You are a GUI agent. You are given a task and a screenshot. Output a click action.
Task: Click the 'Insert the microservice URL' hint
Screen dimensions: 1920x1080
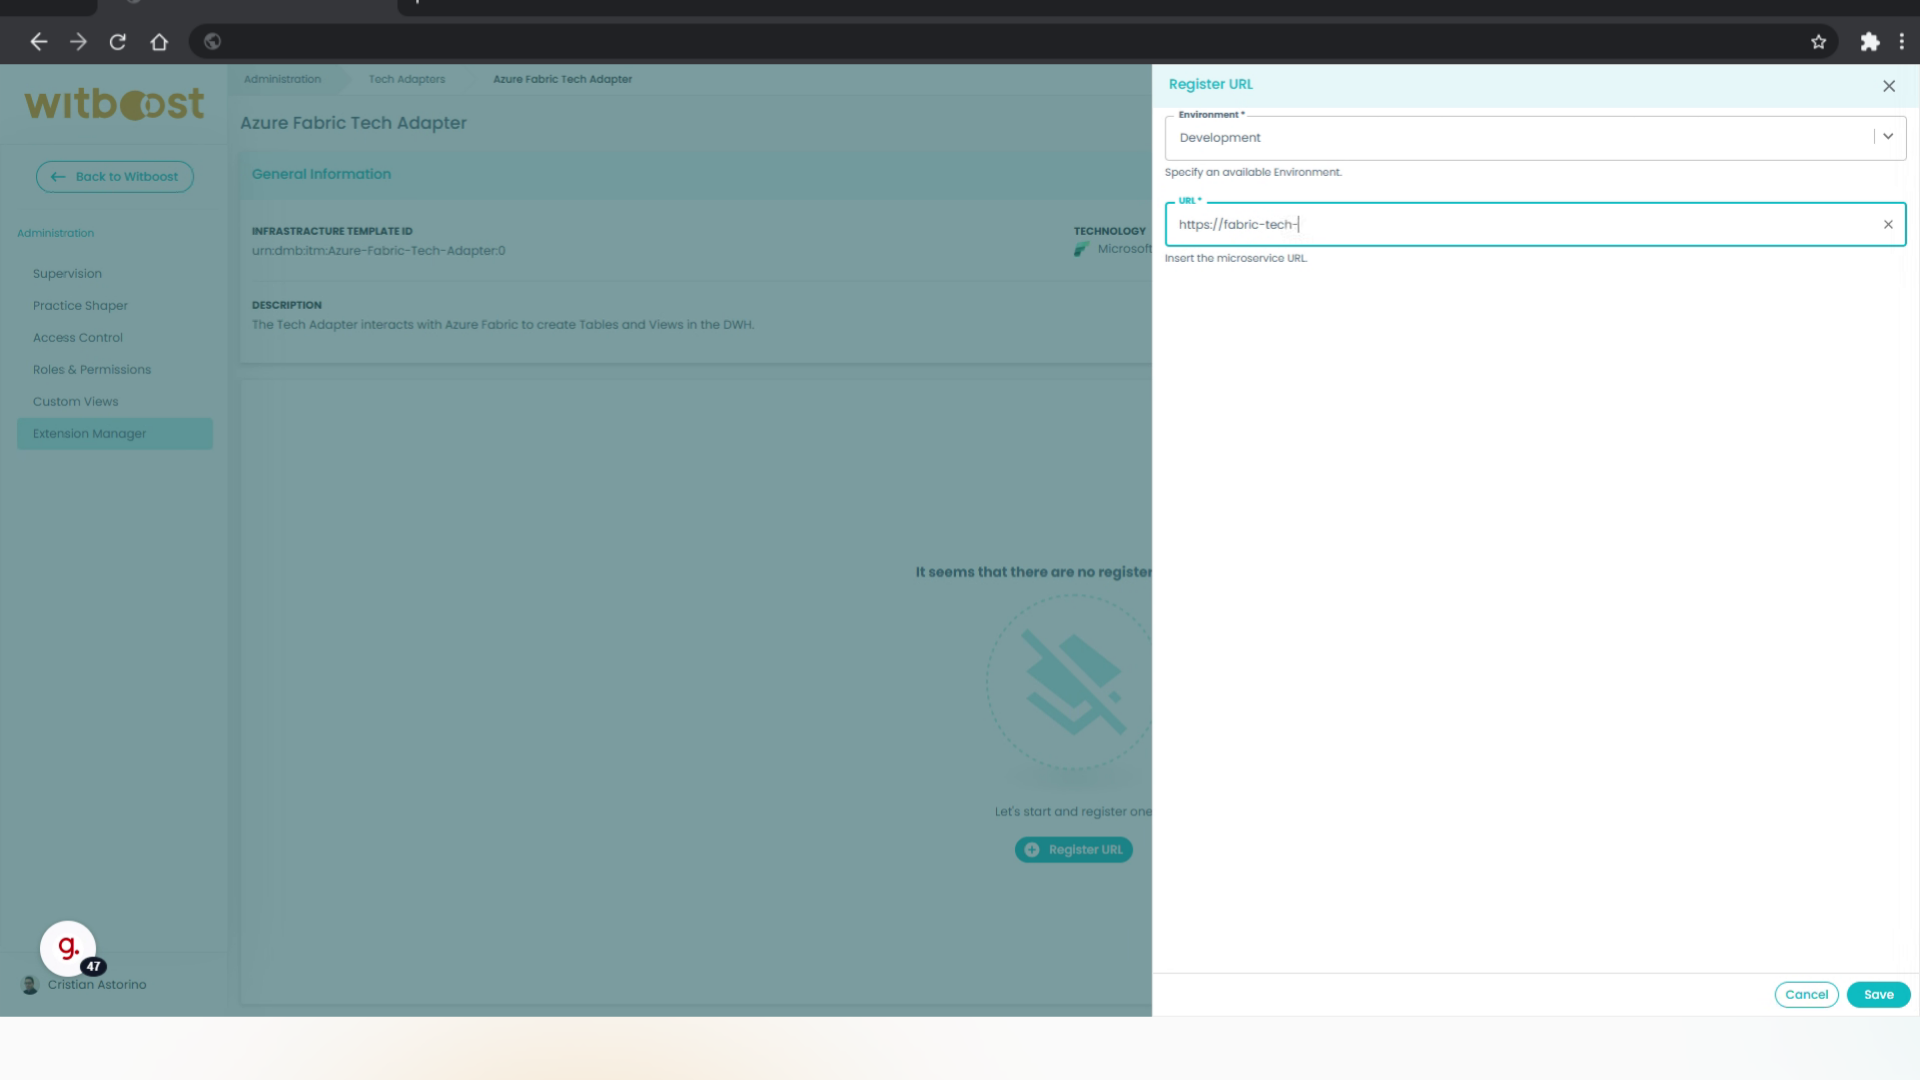[1236, 258]
